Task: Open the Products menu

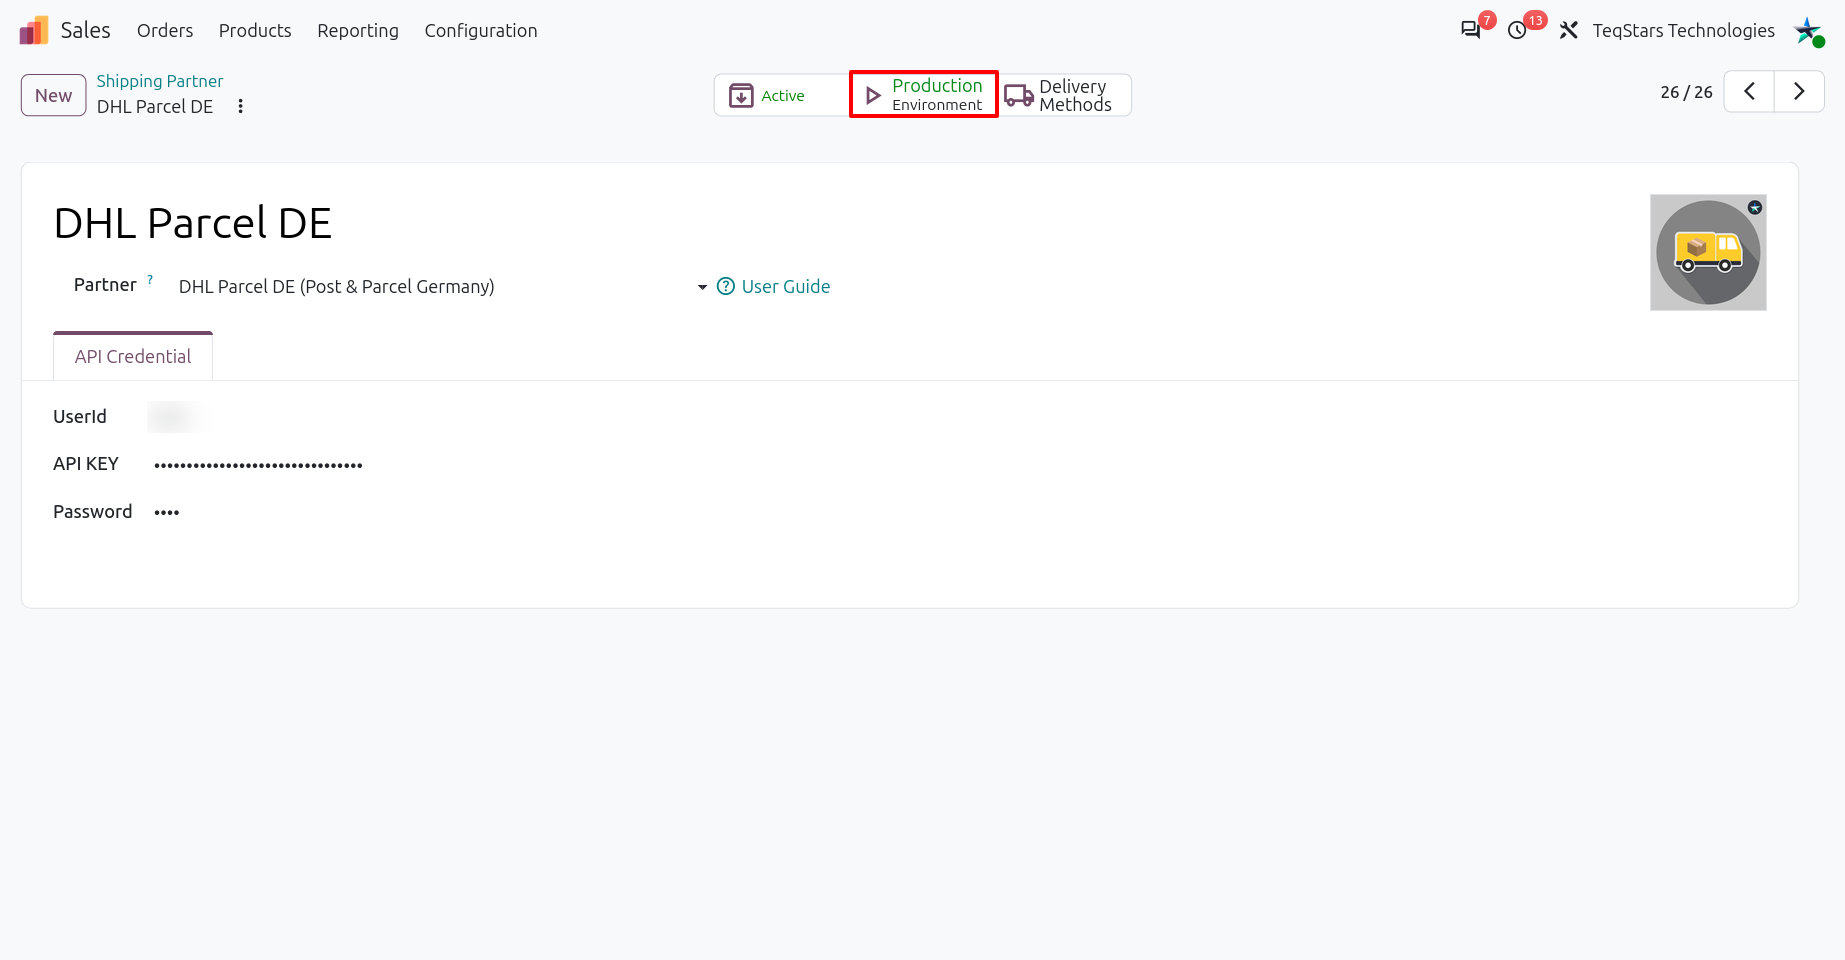Action: click(255, 31)
